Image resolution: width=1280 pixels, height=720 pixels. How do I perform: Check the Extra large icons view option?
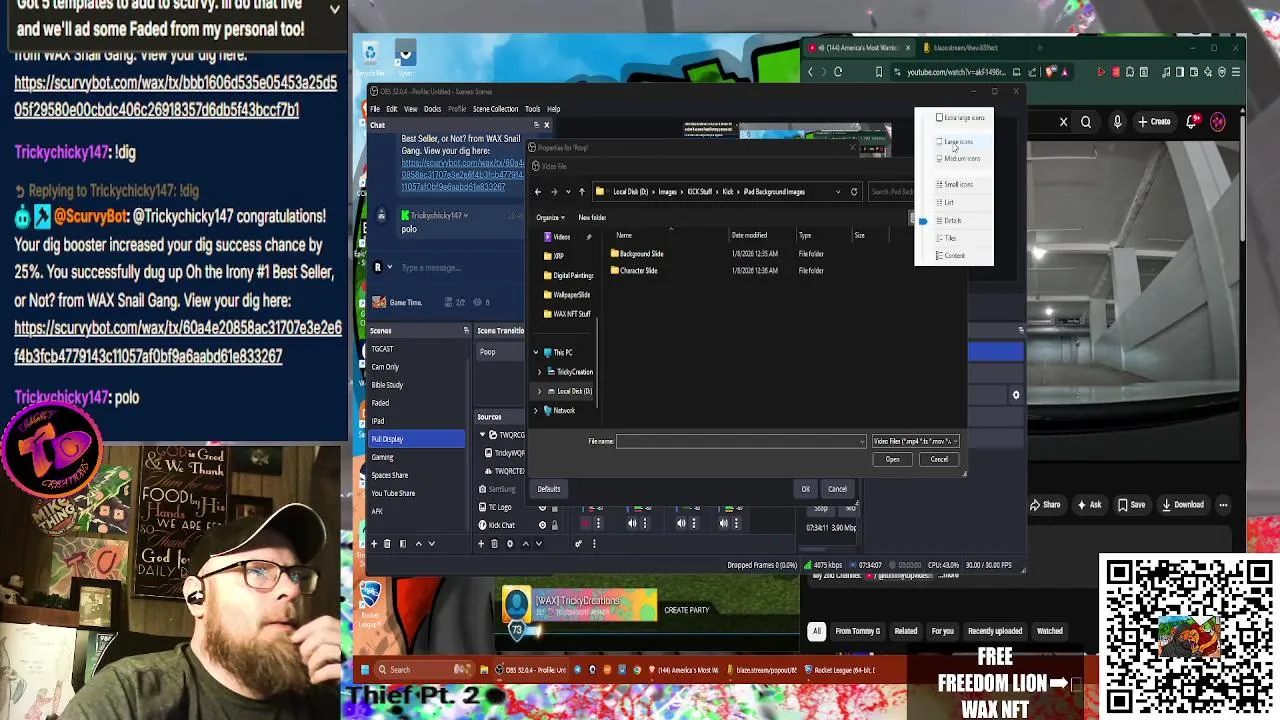coord(960,118)
